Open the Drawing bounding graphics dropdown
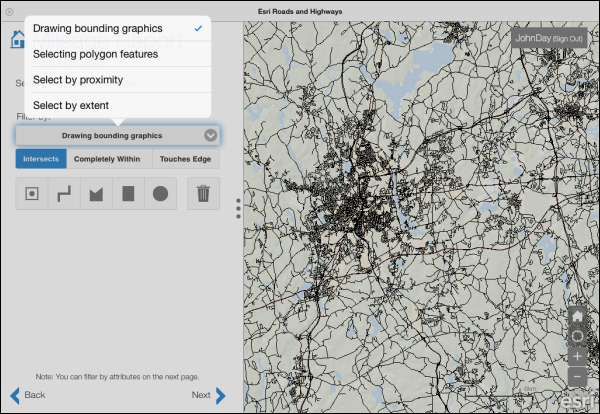This screenshot has width=600, height=414. 118,135
